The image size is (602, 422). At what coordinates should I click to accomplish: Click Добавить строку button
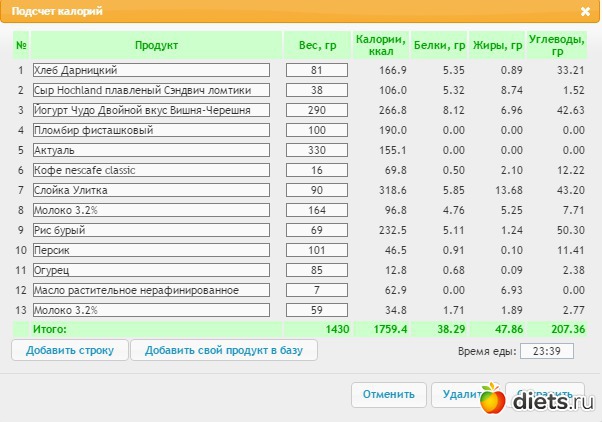click(70, 350)
